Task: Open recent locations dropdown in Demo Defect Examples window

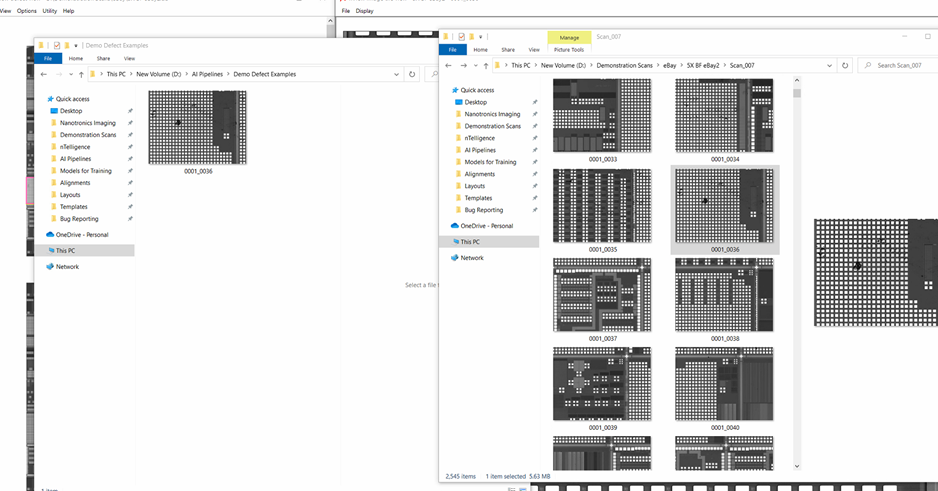Action: [x=70, y=74]
